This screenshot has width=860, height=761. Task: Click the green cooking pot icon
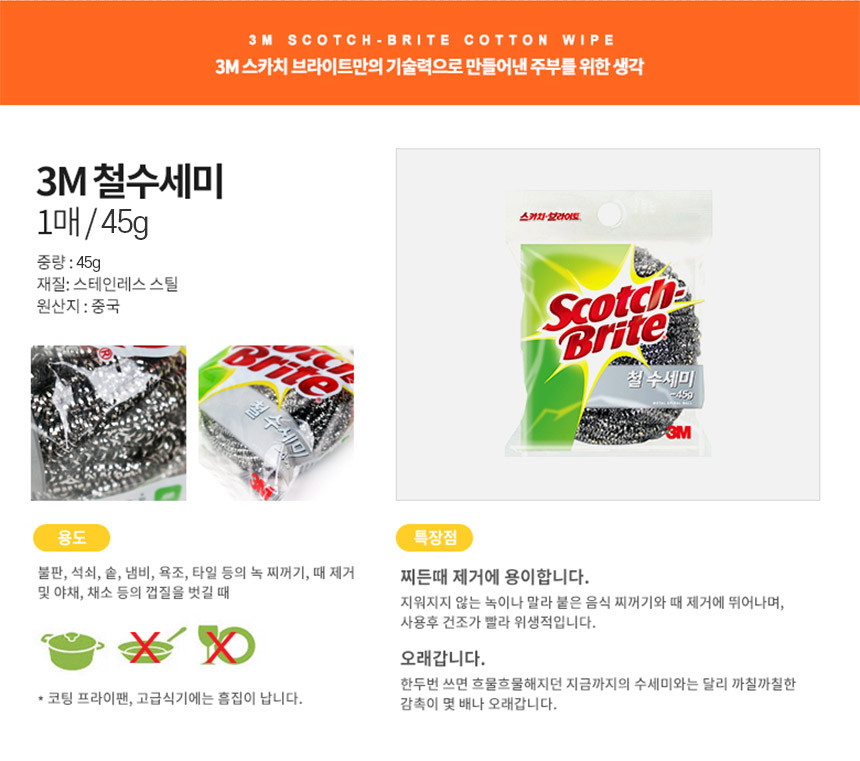pyautogui.click(x=72, y=650)
